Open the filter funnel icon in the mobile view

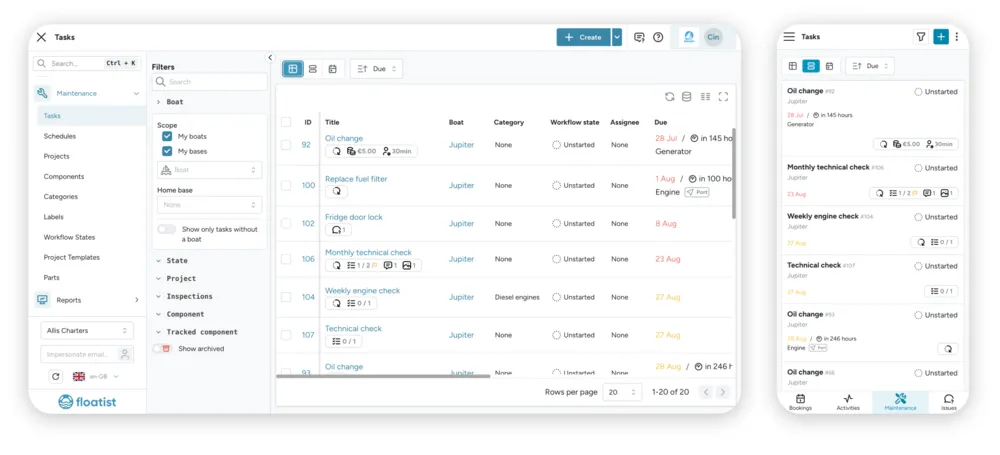(x=920, y=37)
